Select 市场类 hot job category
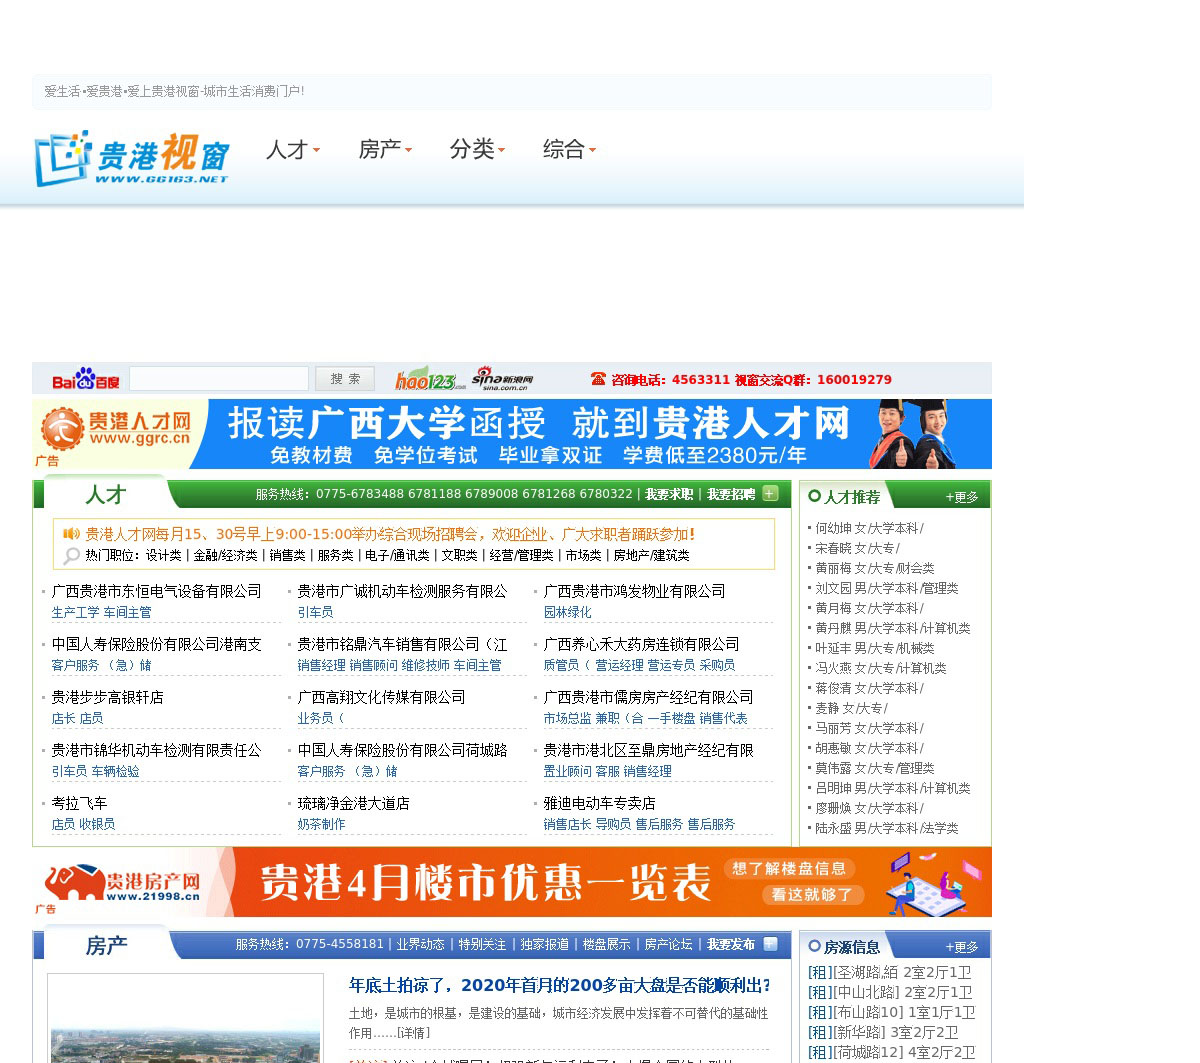The width and height of the screenshot is (1200, 1063). point(583,555)
